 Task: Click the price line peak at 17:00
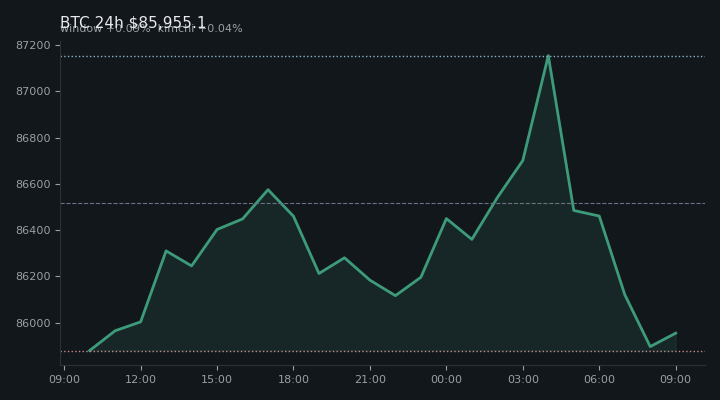coord(268,190)
